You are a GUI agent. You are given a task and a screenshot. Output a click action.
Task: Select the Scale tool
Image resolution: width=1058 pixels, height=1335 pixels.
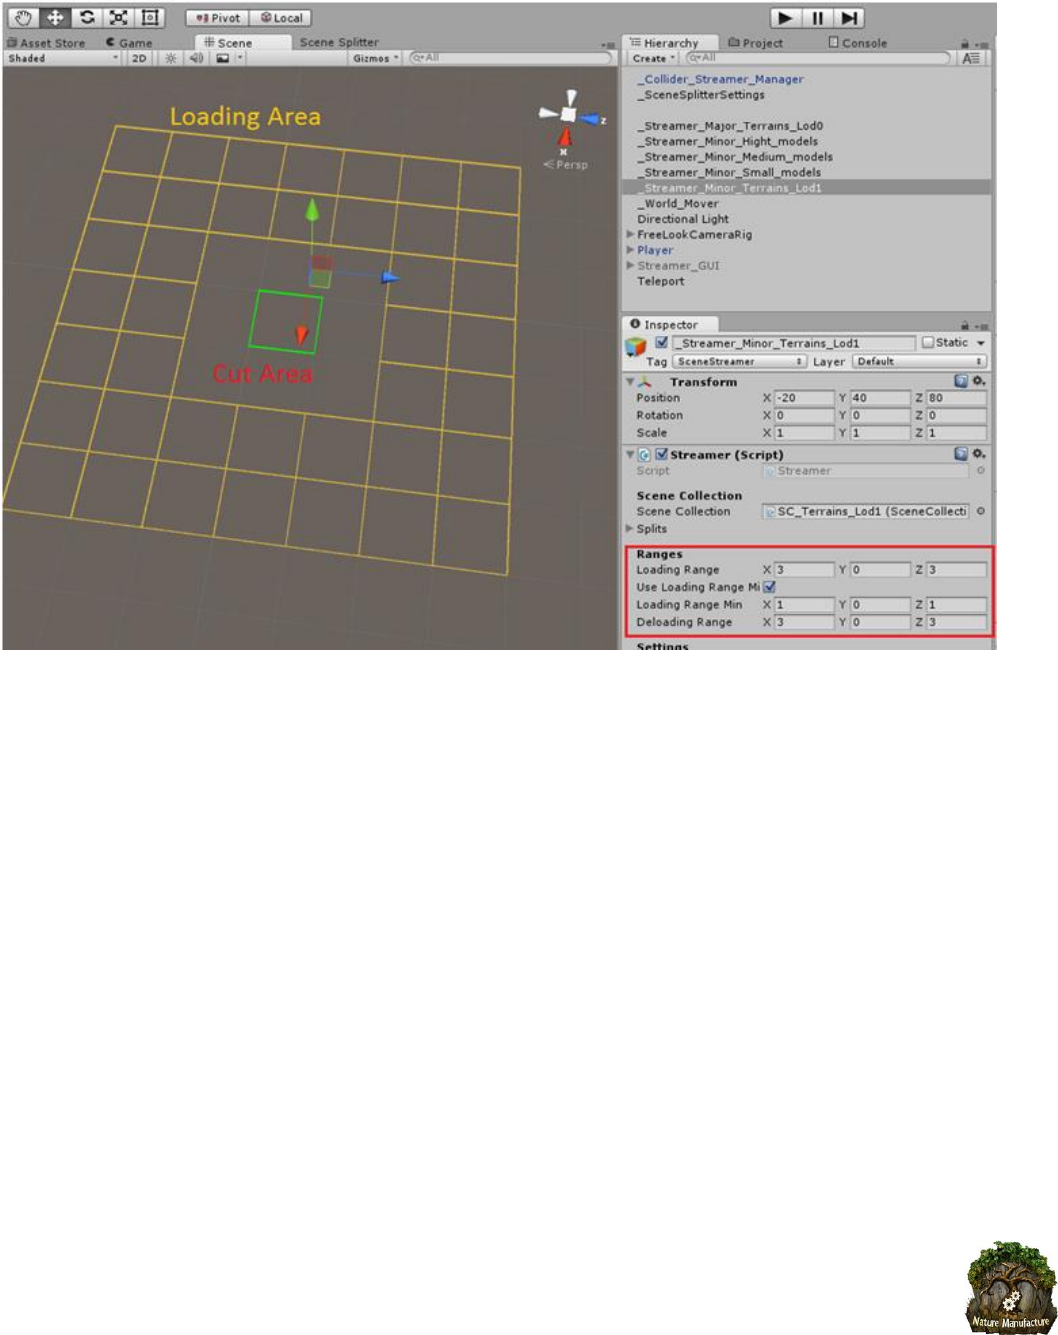click(118, 18)
